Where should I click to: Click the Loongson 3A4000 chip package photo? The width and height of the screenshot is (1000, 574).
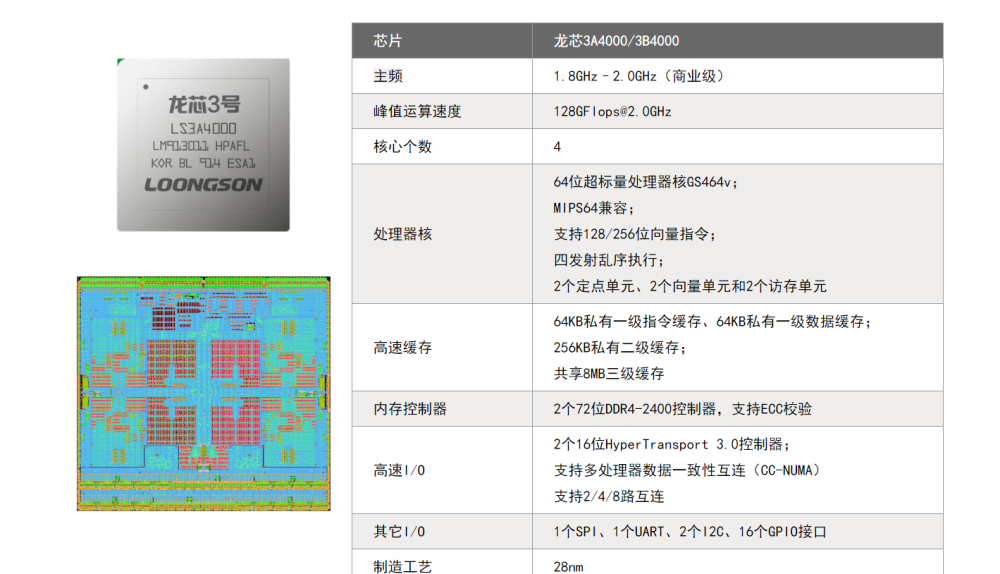click(x=203, y=145)
